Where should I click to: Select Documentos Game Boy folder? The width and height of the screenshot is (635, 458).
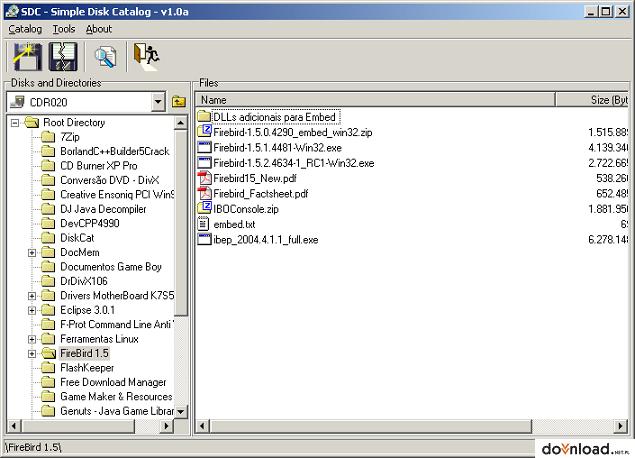[x=111, y=267]
